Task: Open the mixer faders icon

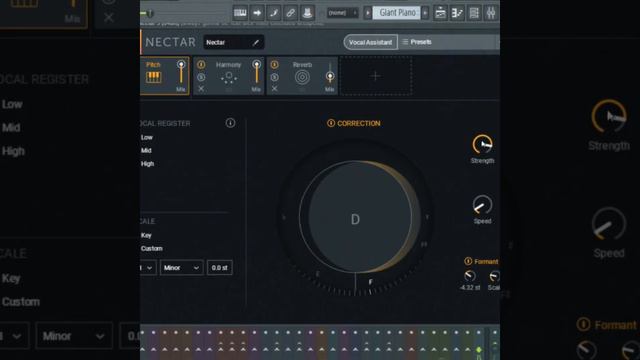Action: (x=491, y=13)
